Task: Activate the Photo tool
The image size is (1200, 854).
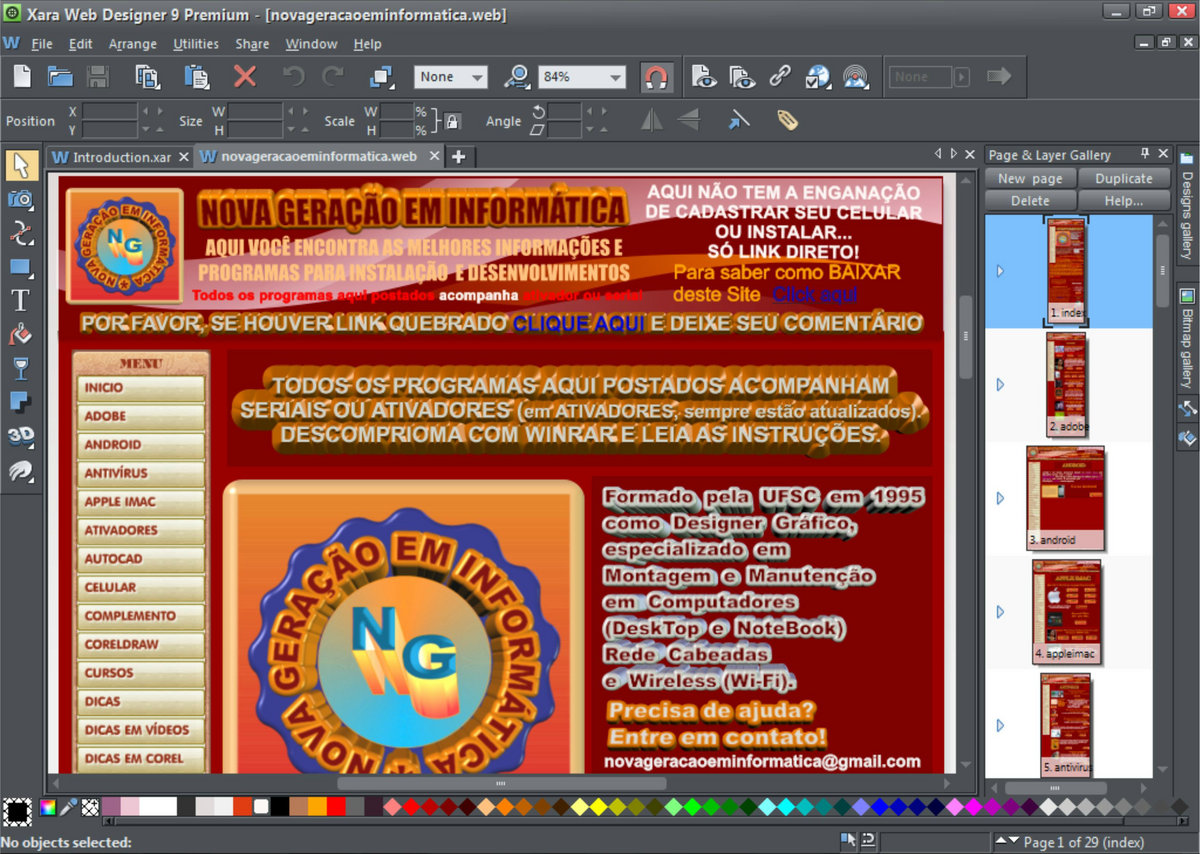Action: (22, 199)
